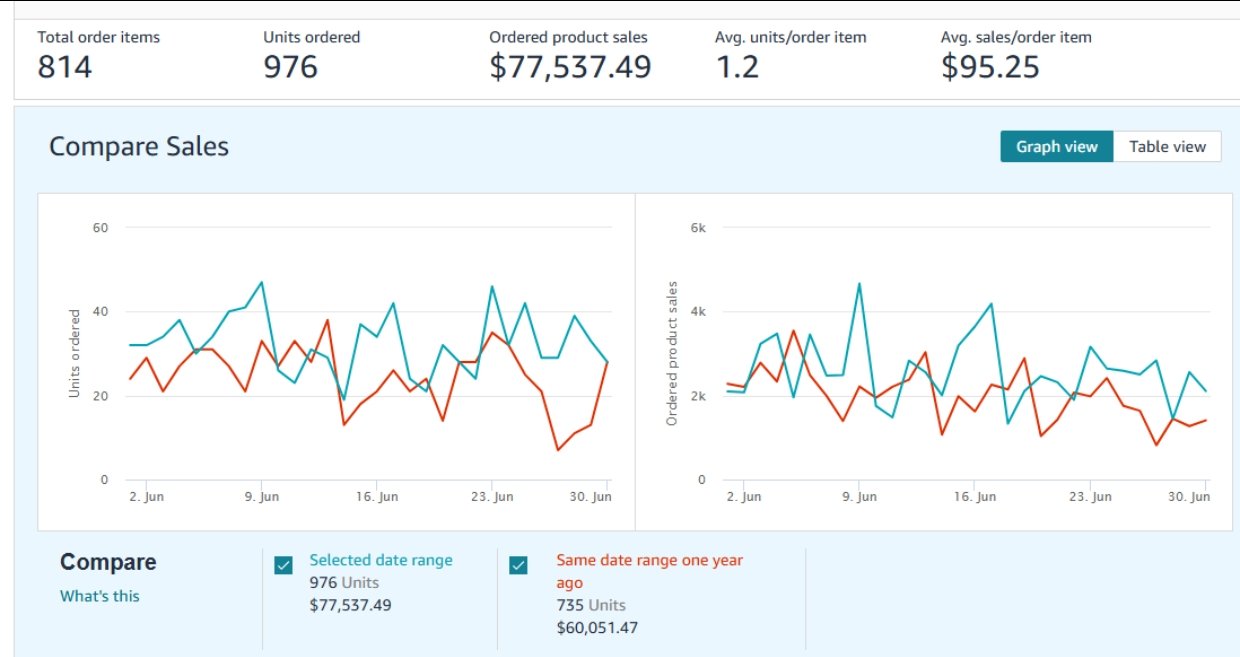Click the vertical "Ordered product sales" axis title
This screenshot has width=1240, height=657.
(x=672, y=353)
